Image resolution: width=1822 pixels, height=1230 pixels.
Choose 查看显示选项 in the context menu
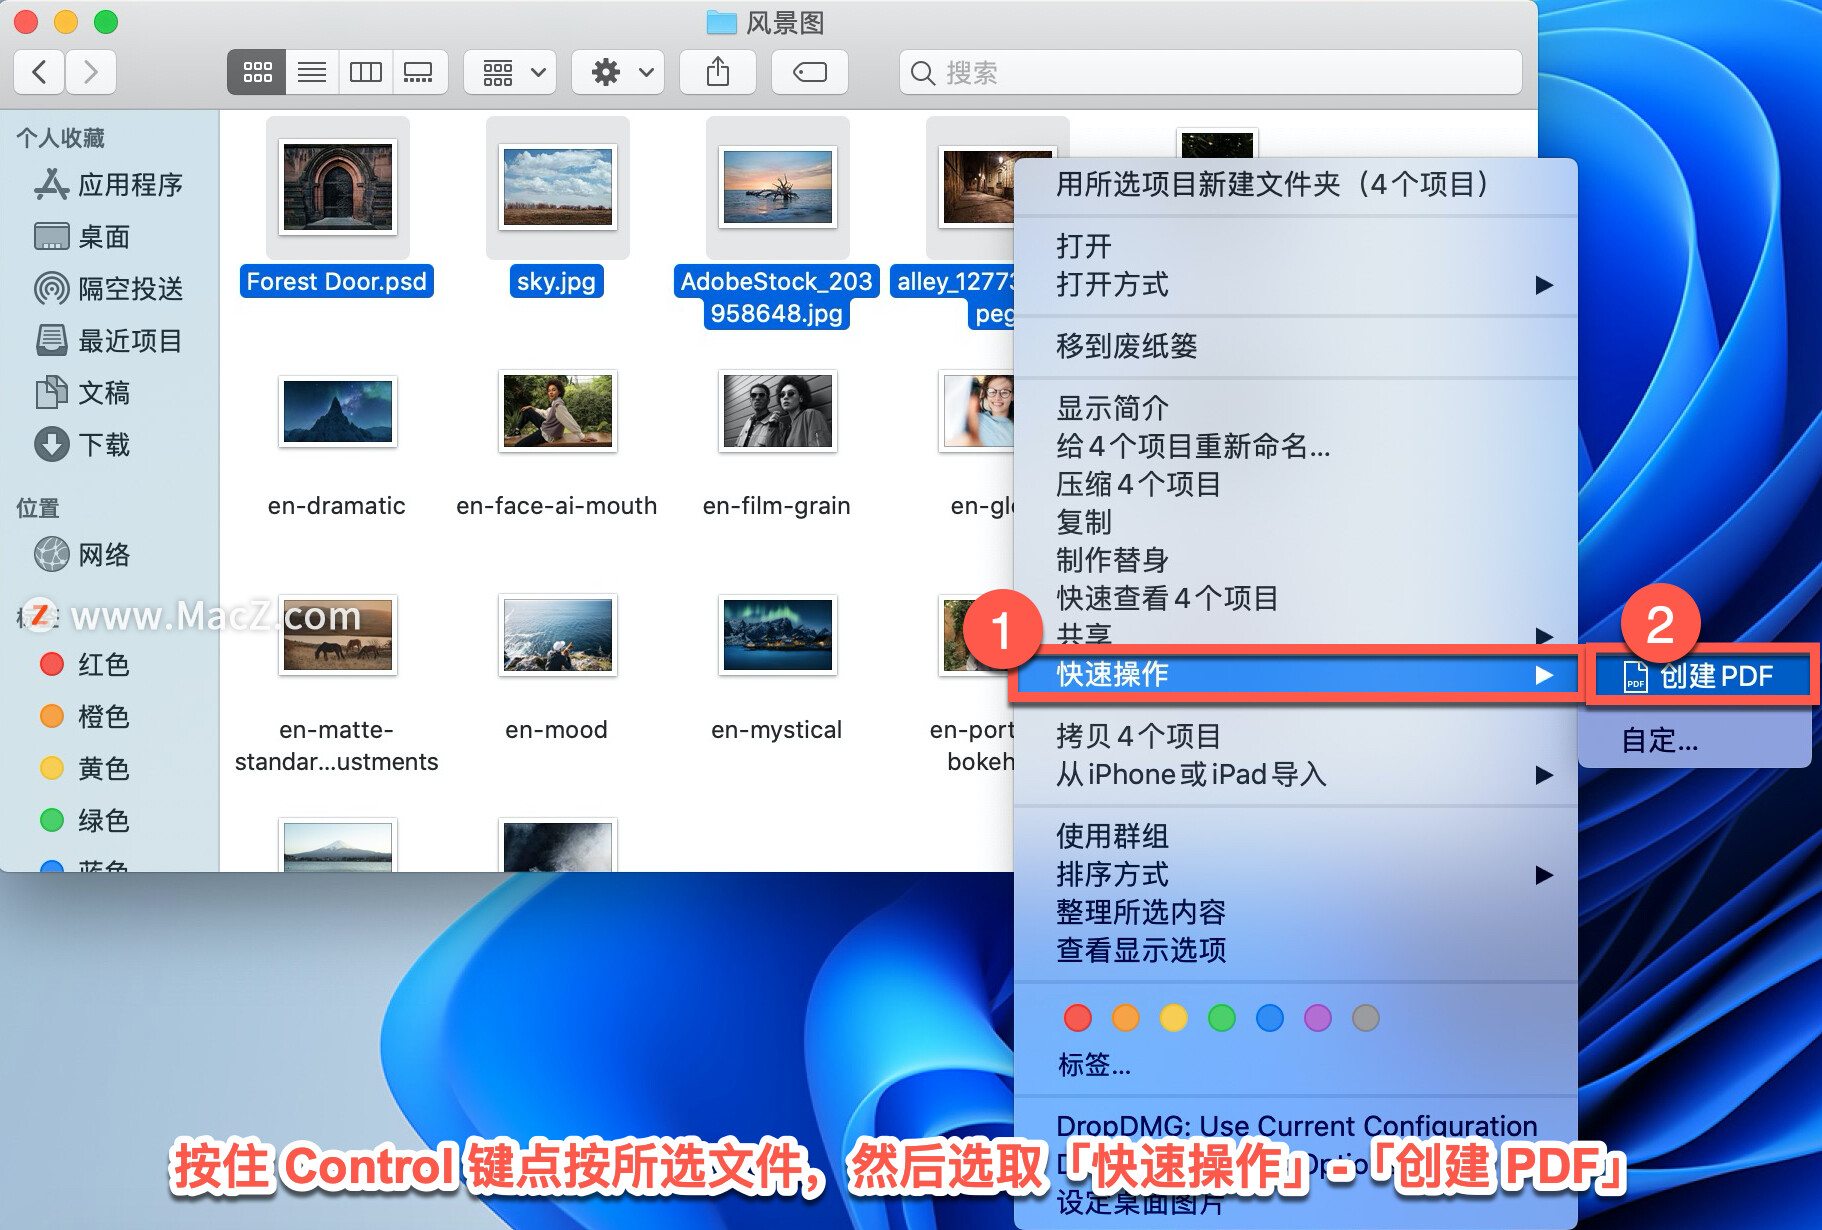[1296, 951]
